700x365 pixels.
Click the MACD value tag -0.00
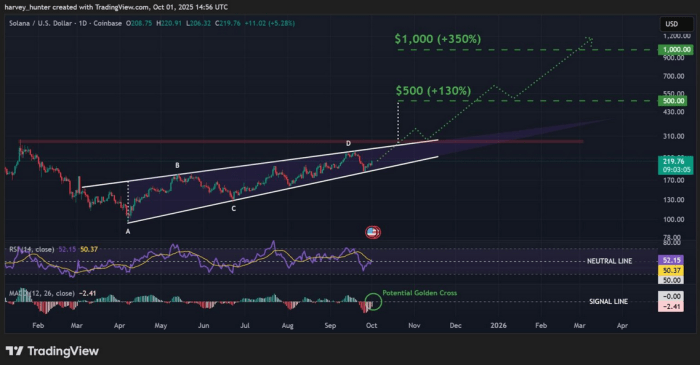click(671, 296)
